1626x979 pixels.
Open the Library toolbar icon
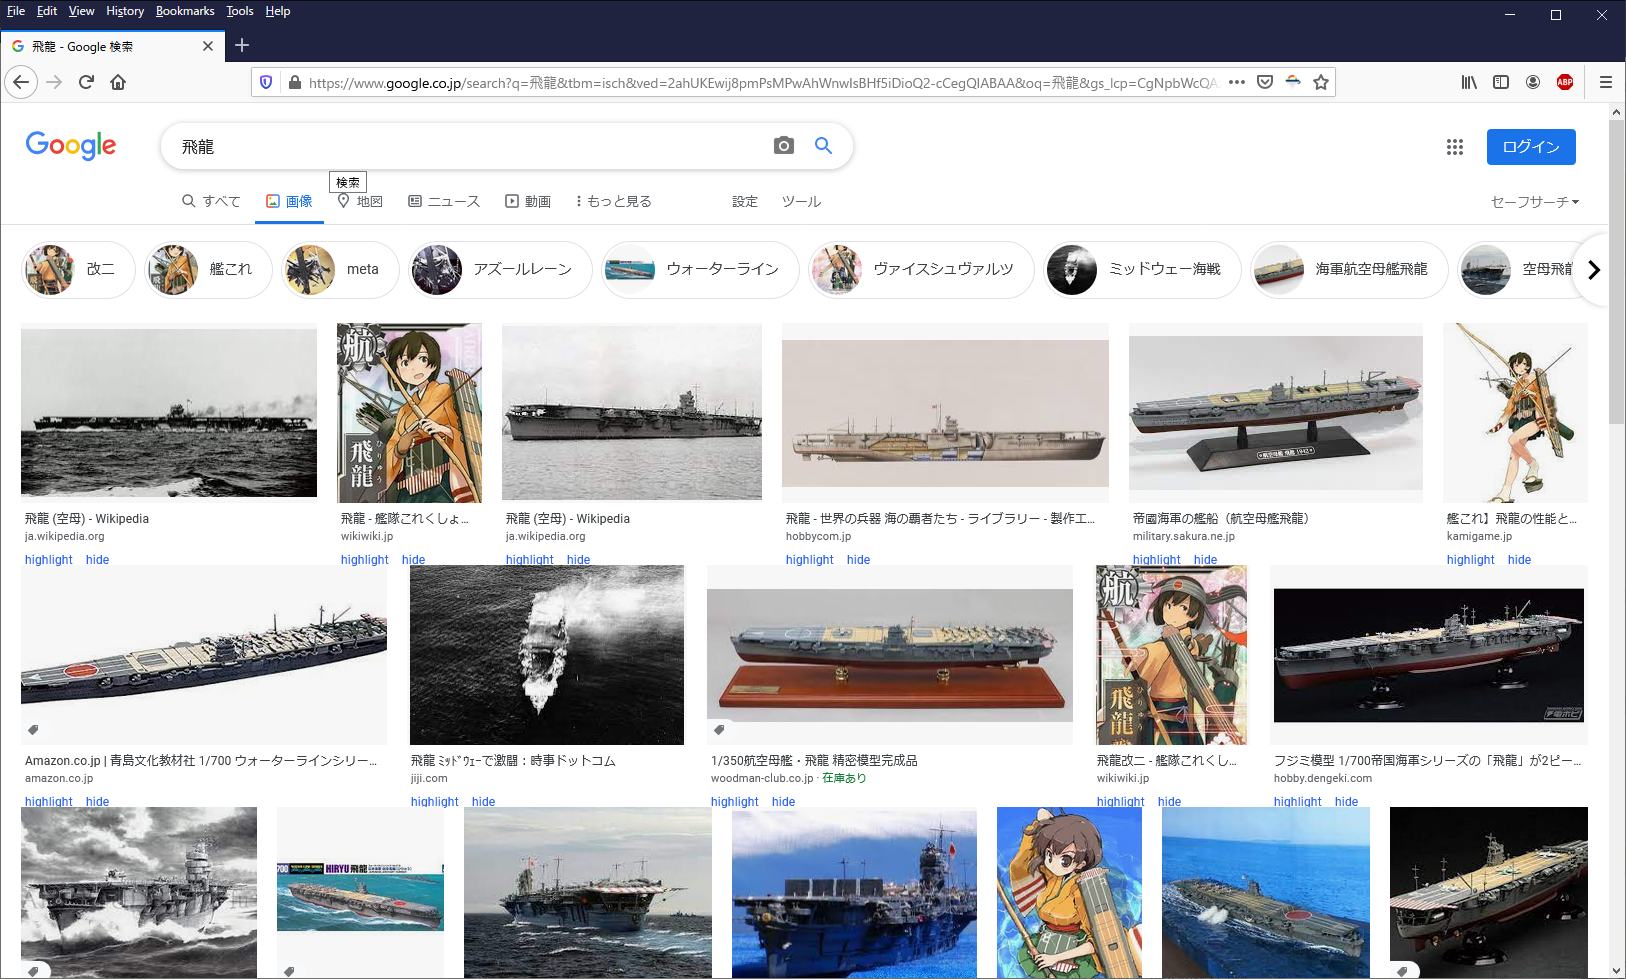click(x=1469, y=82)
